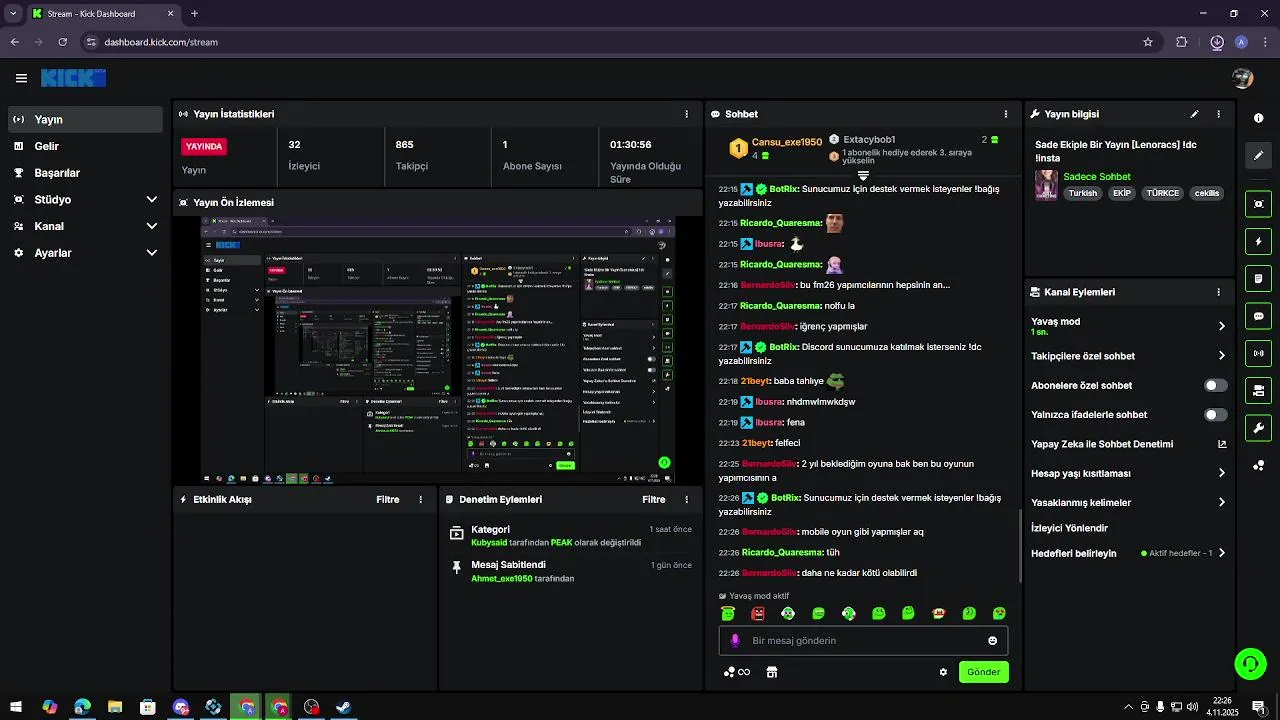Viewport: 1280px width, 720px height.
Task: Toggle Yalnızca ifadelerle sohbet switch
Action: [1215, 414]
